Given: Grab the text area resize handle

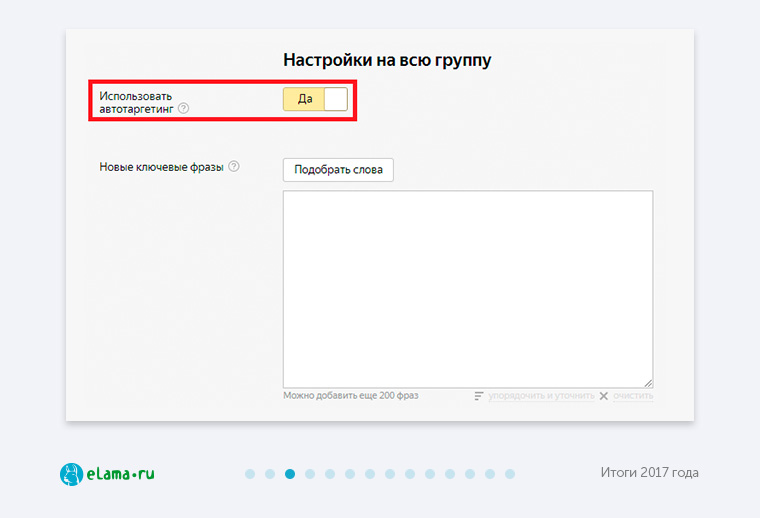Looking at the screenshot, I should point(648,382).
